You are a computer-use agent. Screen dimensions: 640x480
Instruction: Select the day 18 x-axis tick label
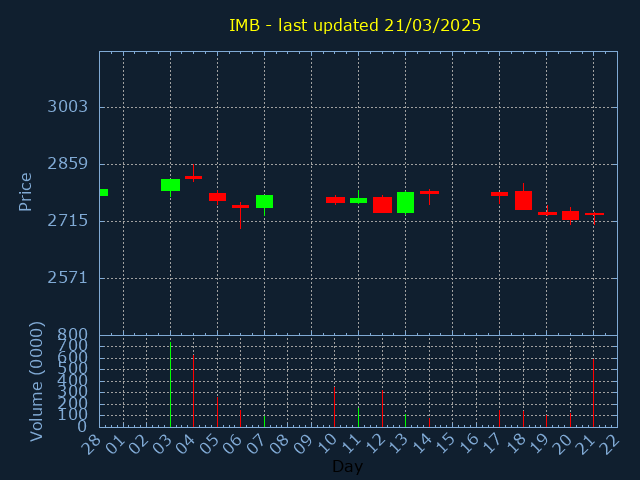click(x=515, y=444)
